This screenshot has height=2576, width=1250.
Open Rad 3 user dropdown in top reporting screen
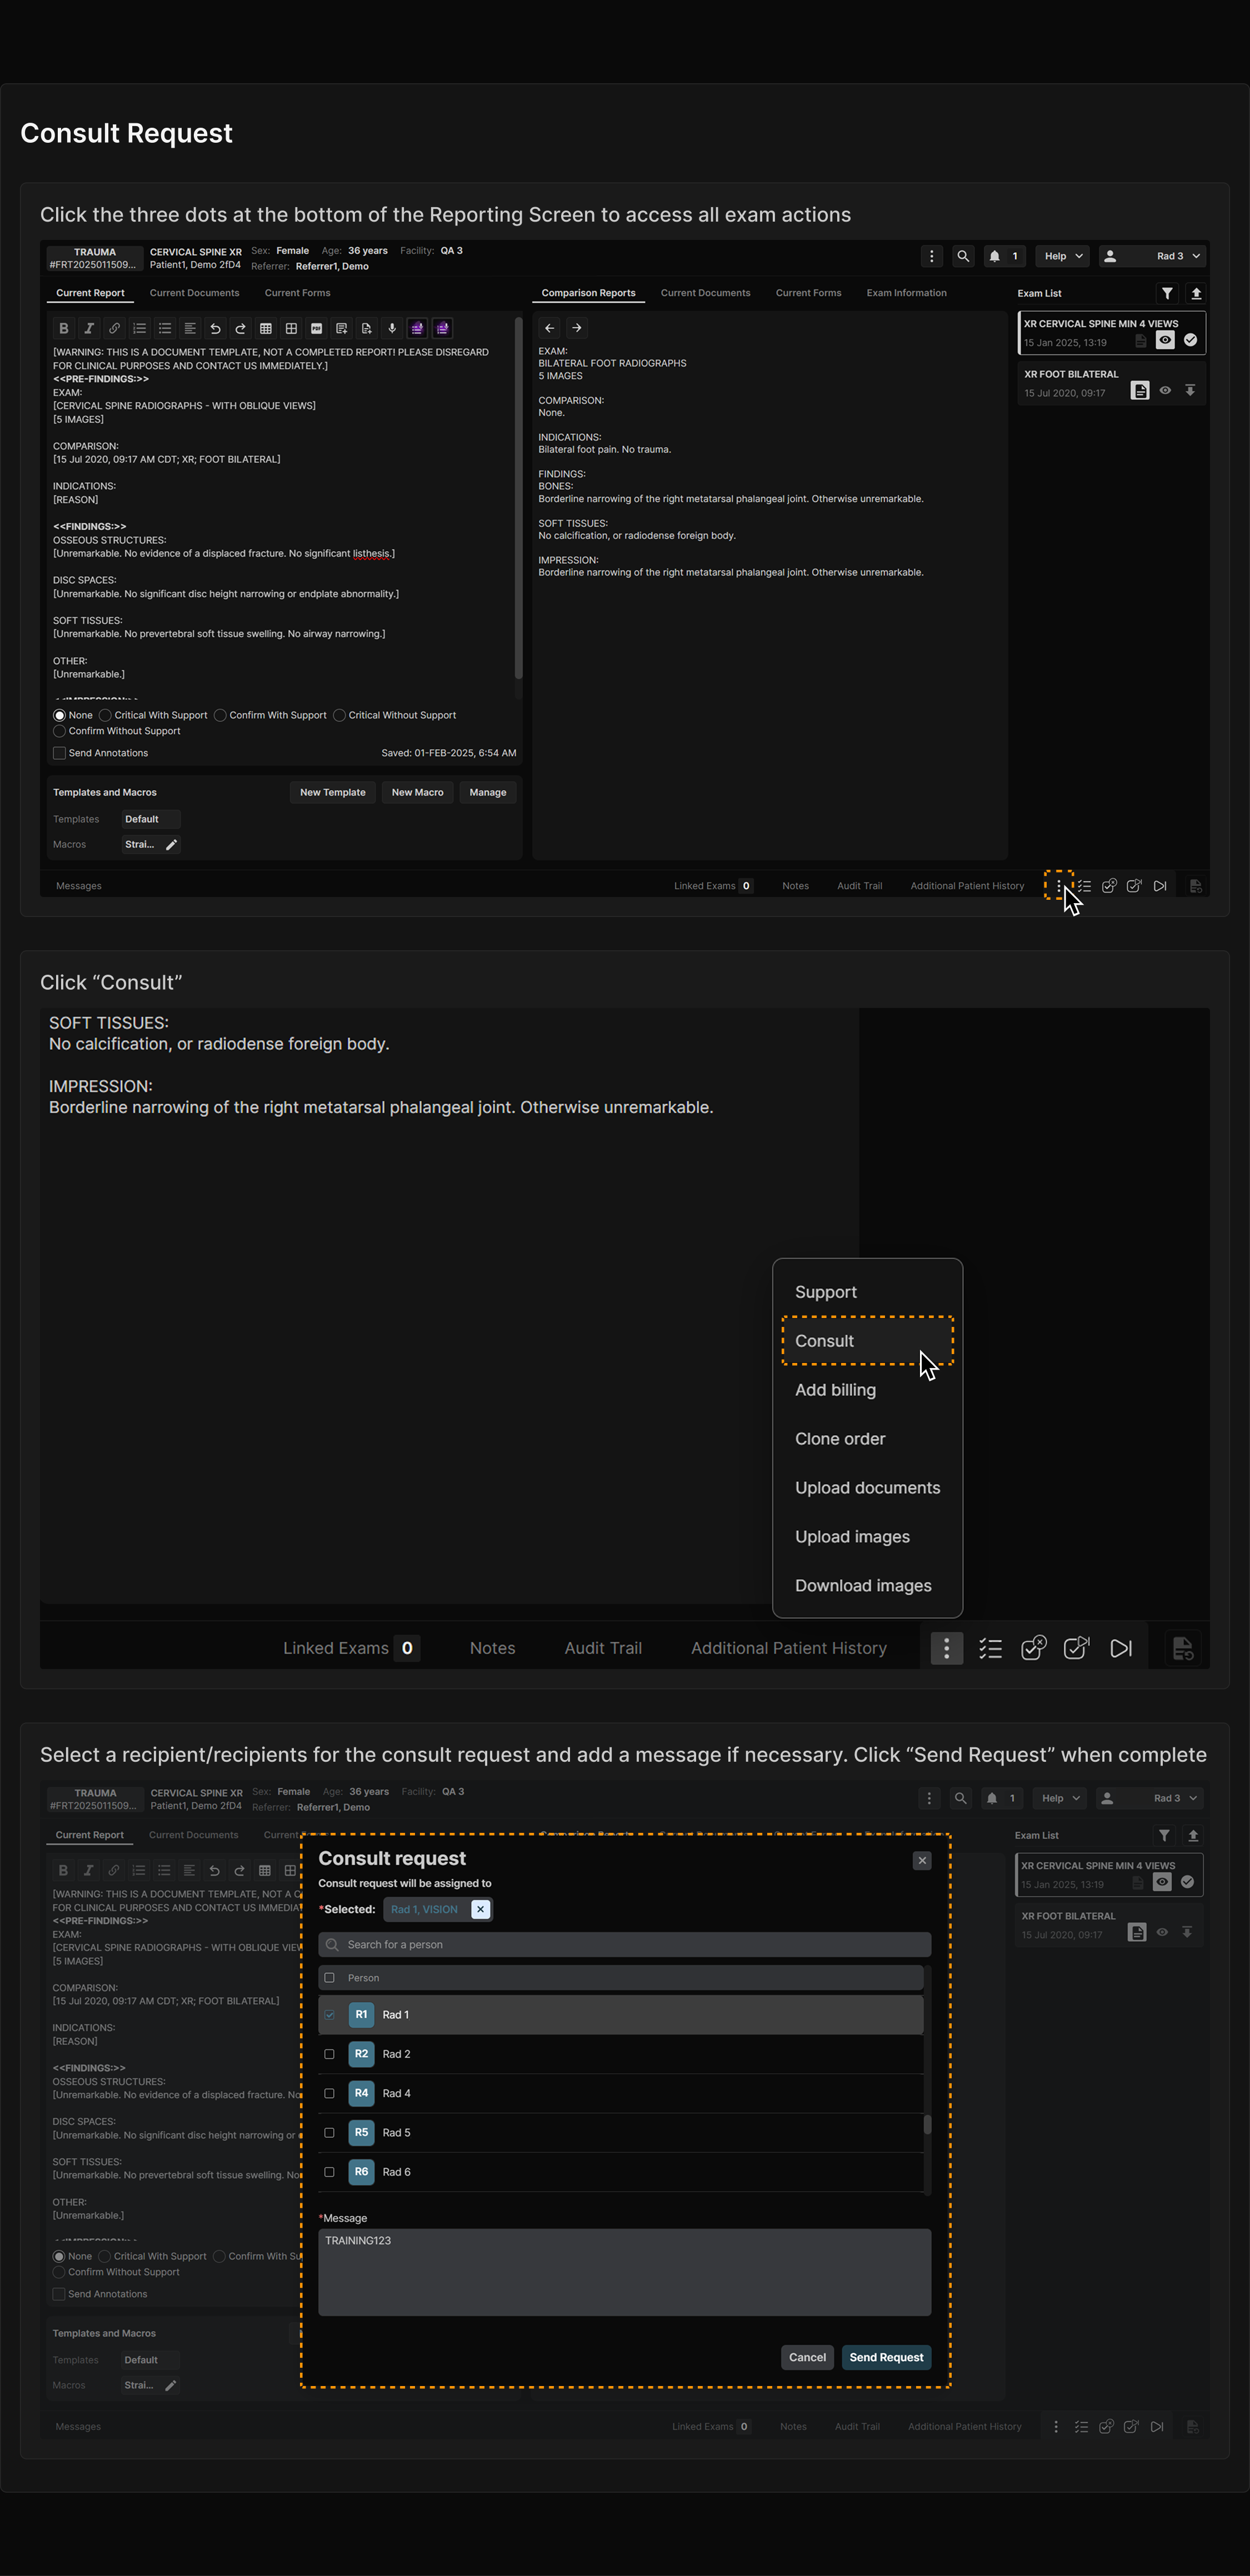tap(1153, 256)
